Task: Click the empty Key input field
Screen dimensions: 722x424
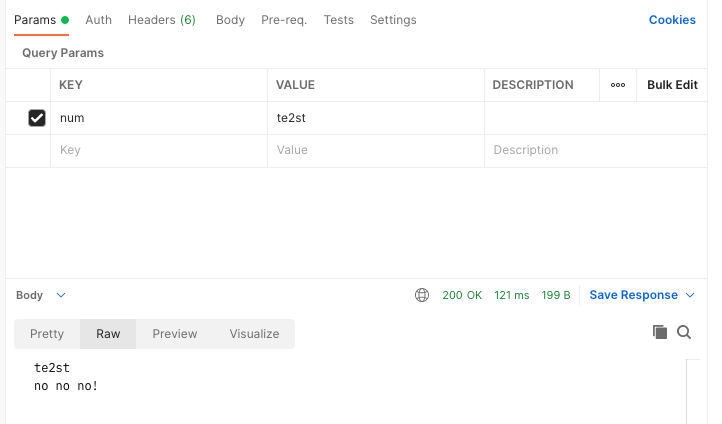Action: point(158,150)
